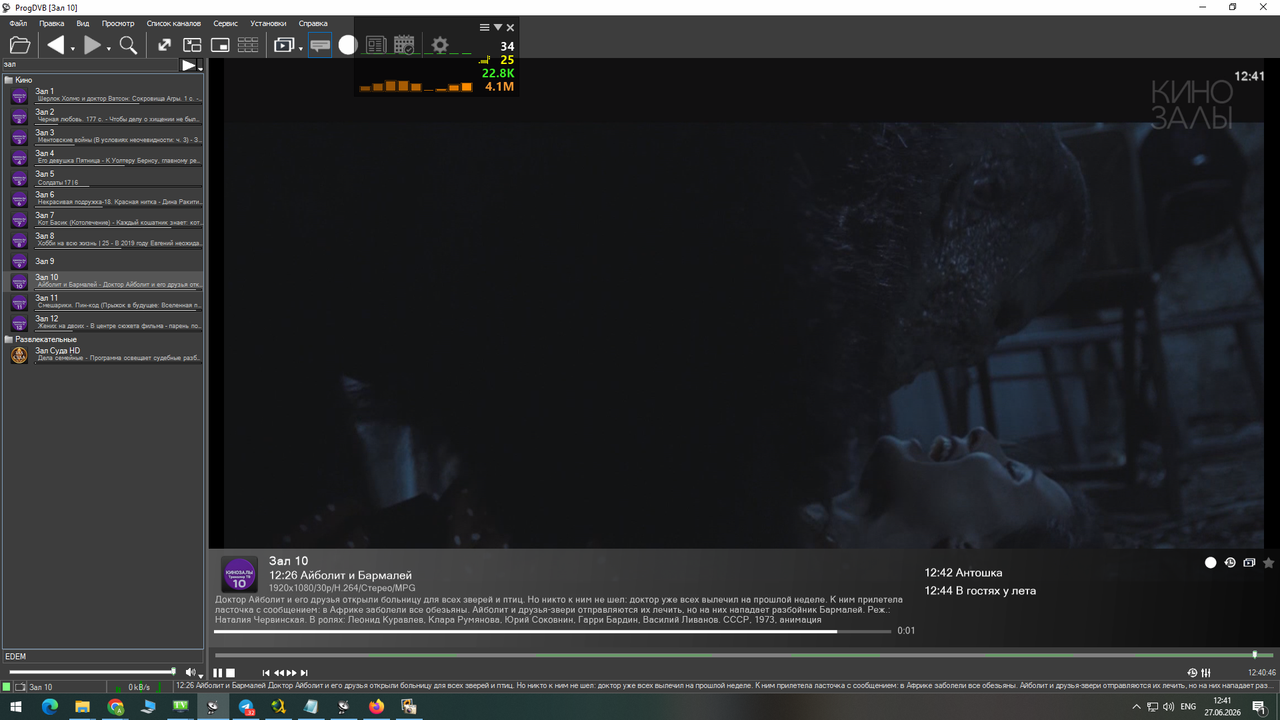Select channel Зал Суда HD
The image size is (1280, 720).
pyautogui.click(x=104, y=354)
